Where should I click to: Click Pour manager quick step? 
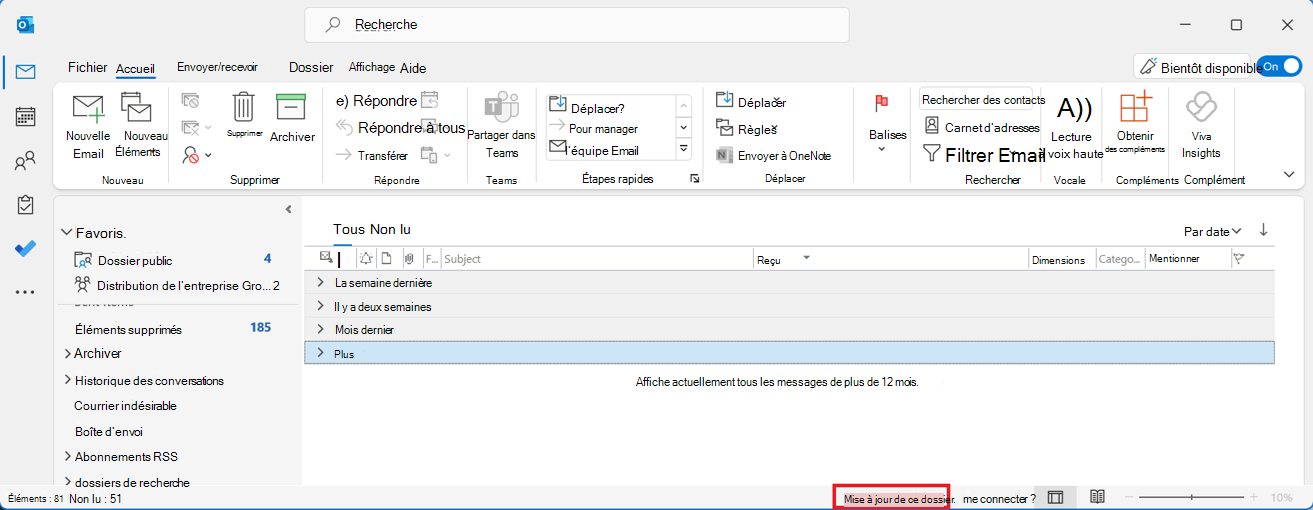603,129
